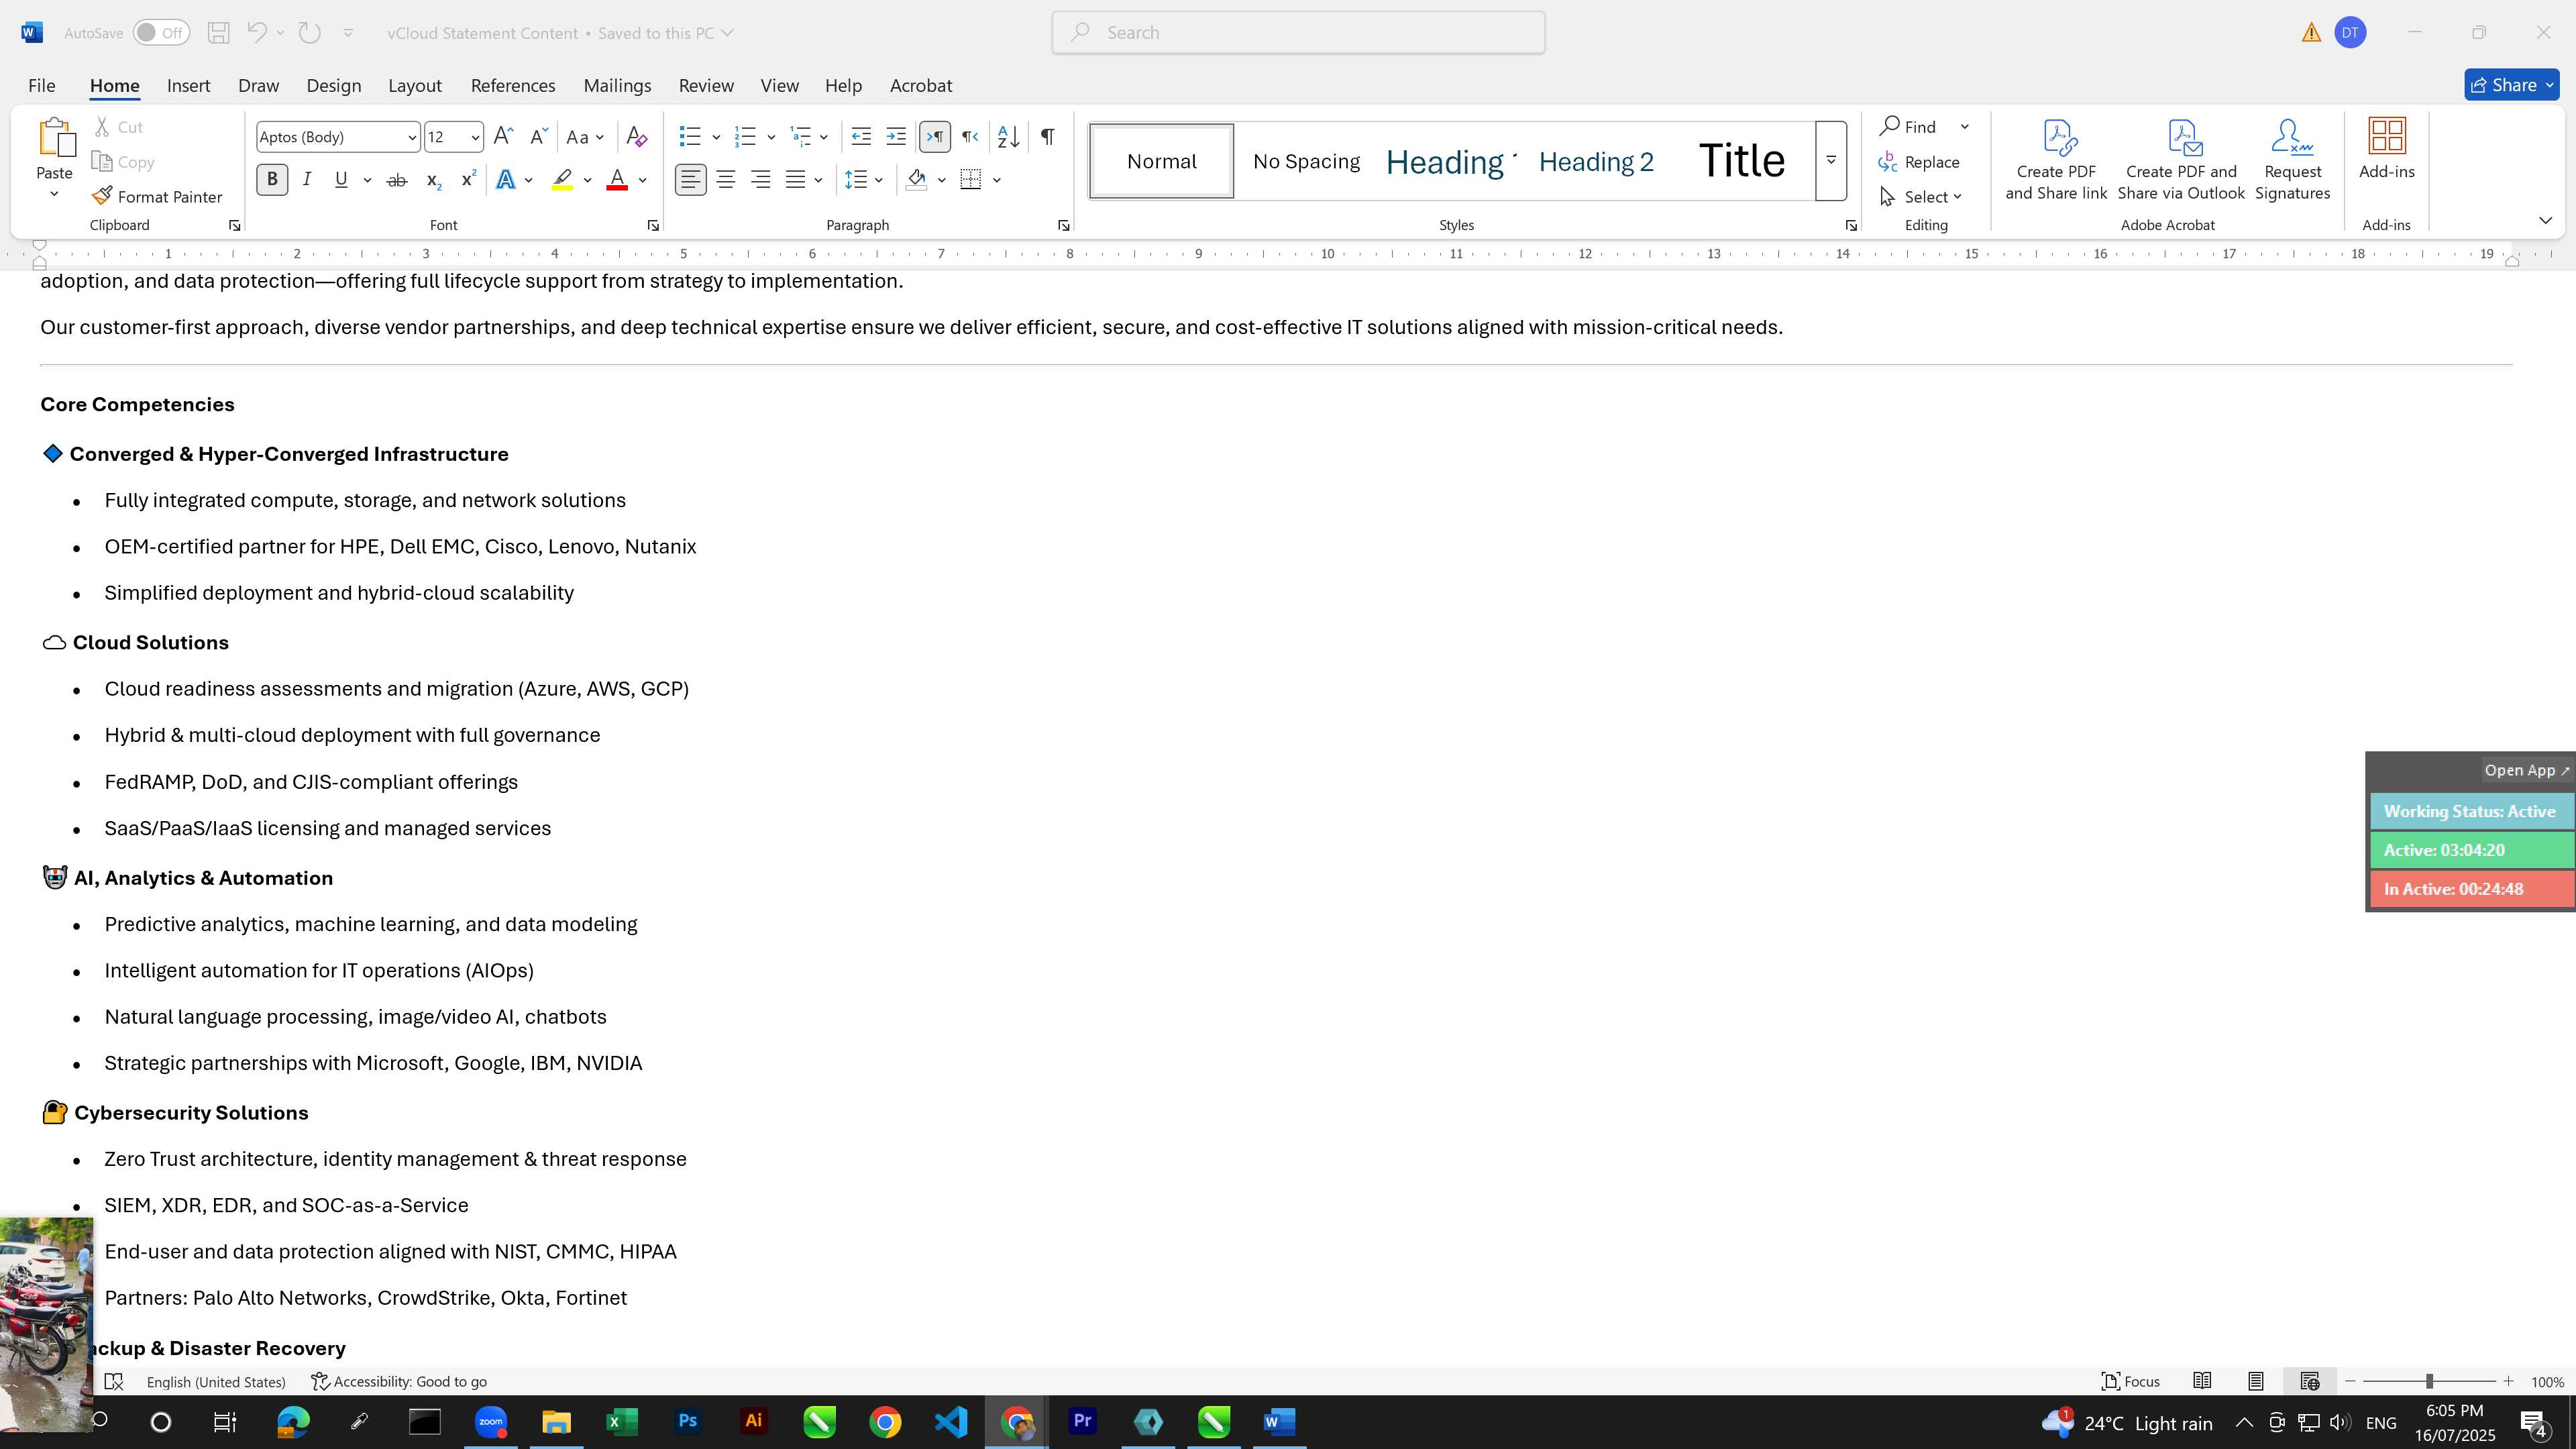Screen dimensions: 2576x1449
Task: Click the Focus mode button
Action: click(x=2131, y=1381)
